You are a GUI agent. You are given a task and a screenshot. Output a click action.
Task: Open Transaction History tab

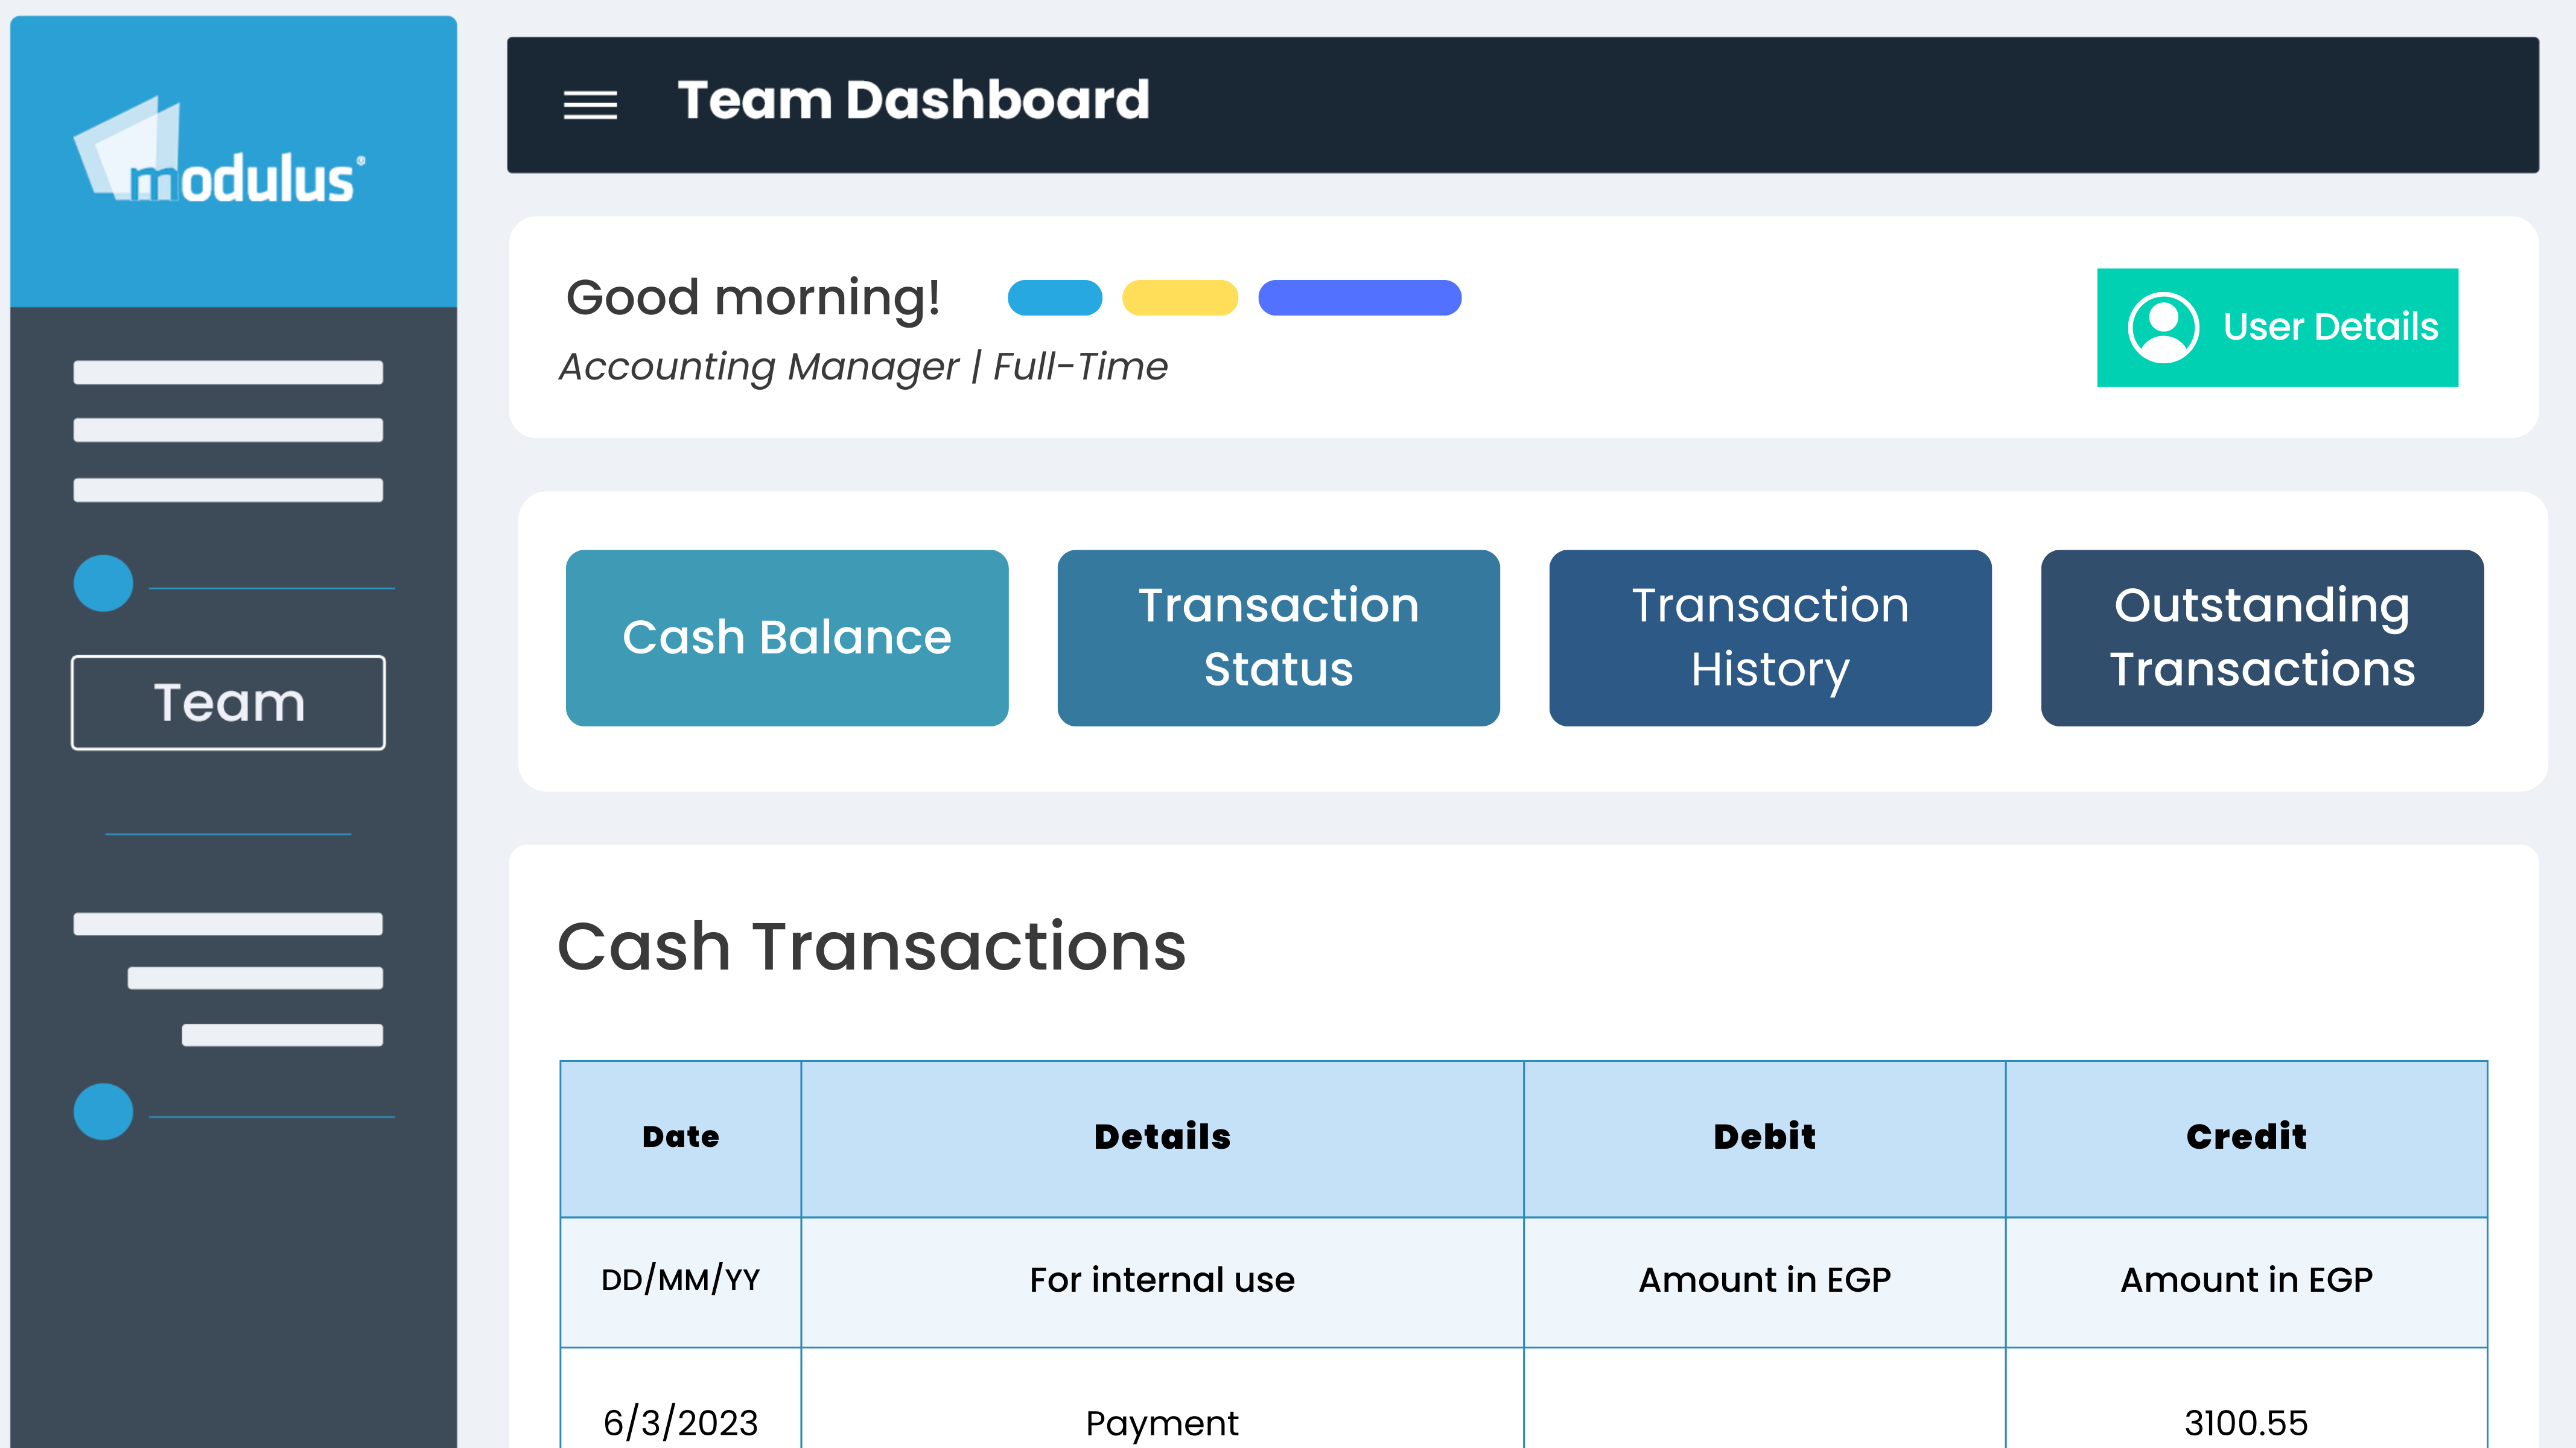[x=1770, y=638]
